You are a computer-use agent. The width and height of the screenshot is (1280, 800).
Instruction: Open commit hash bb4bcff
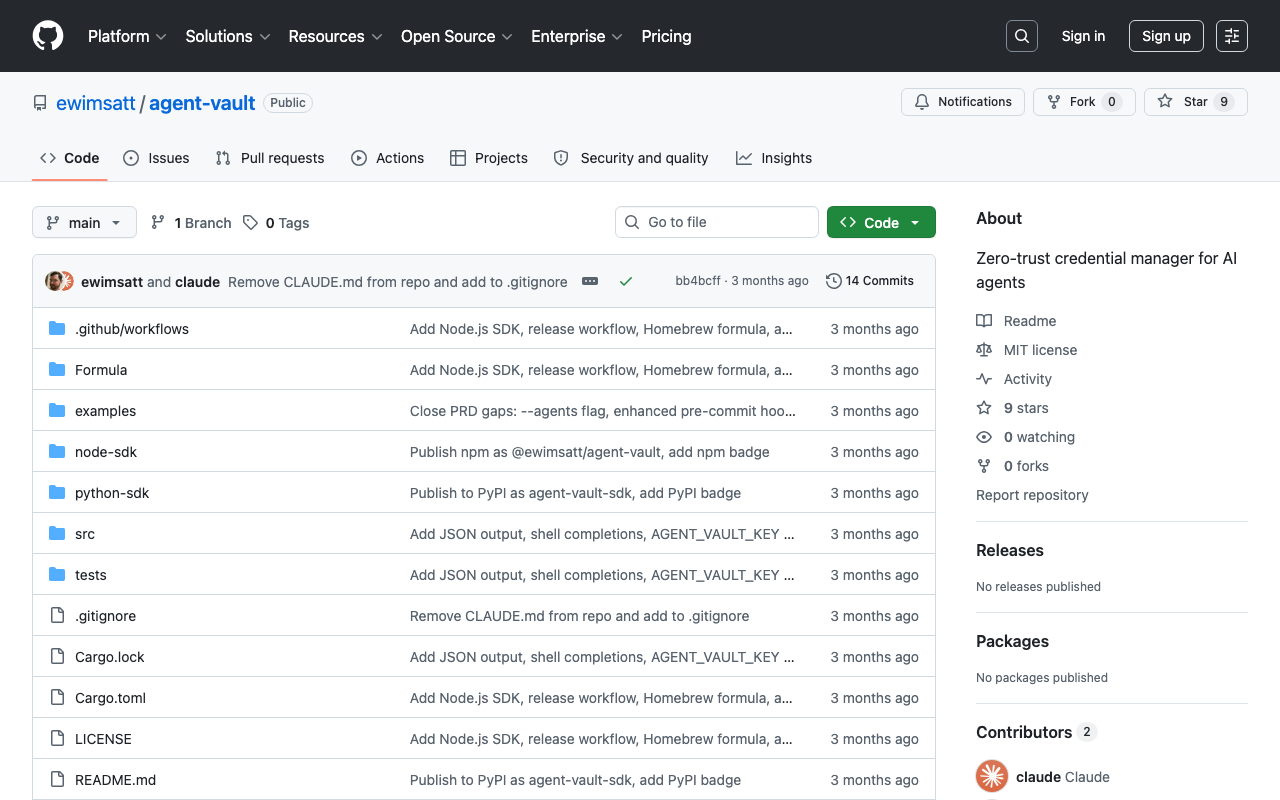click(698, 281)
